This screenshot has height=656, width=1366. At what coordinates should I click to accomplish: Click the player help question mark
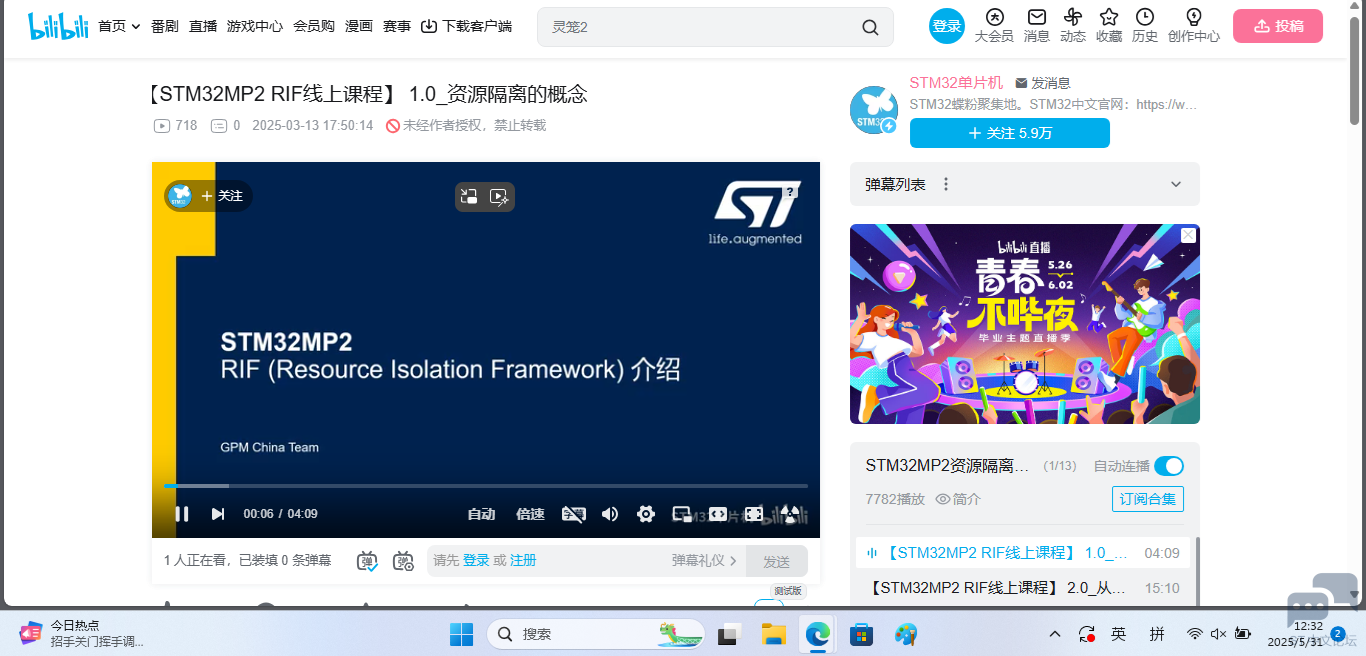(x=790, y=192)
